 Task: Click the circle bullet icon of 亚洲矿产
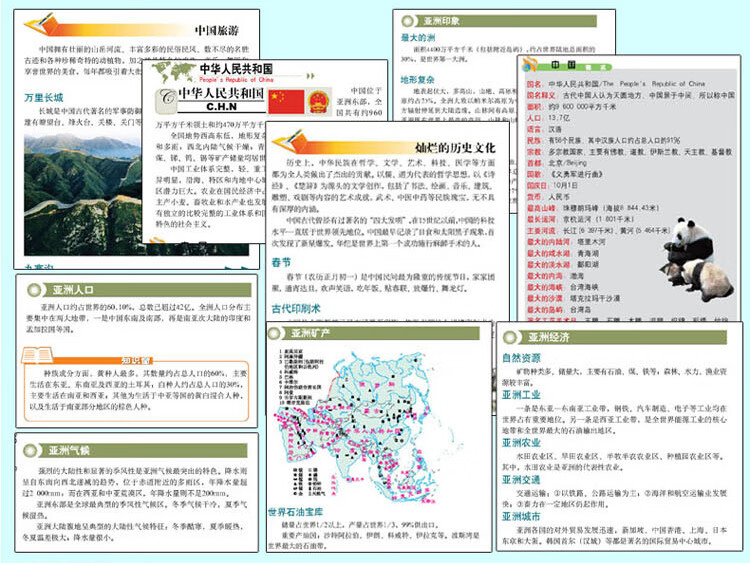(x=275, y=333)
